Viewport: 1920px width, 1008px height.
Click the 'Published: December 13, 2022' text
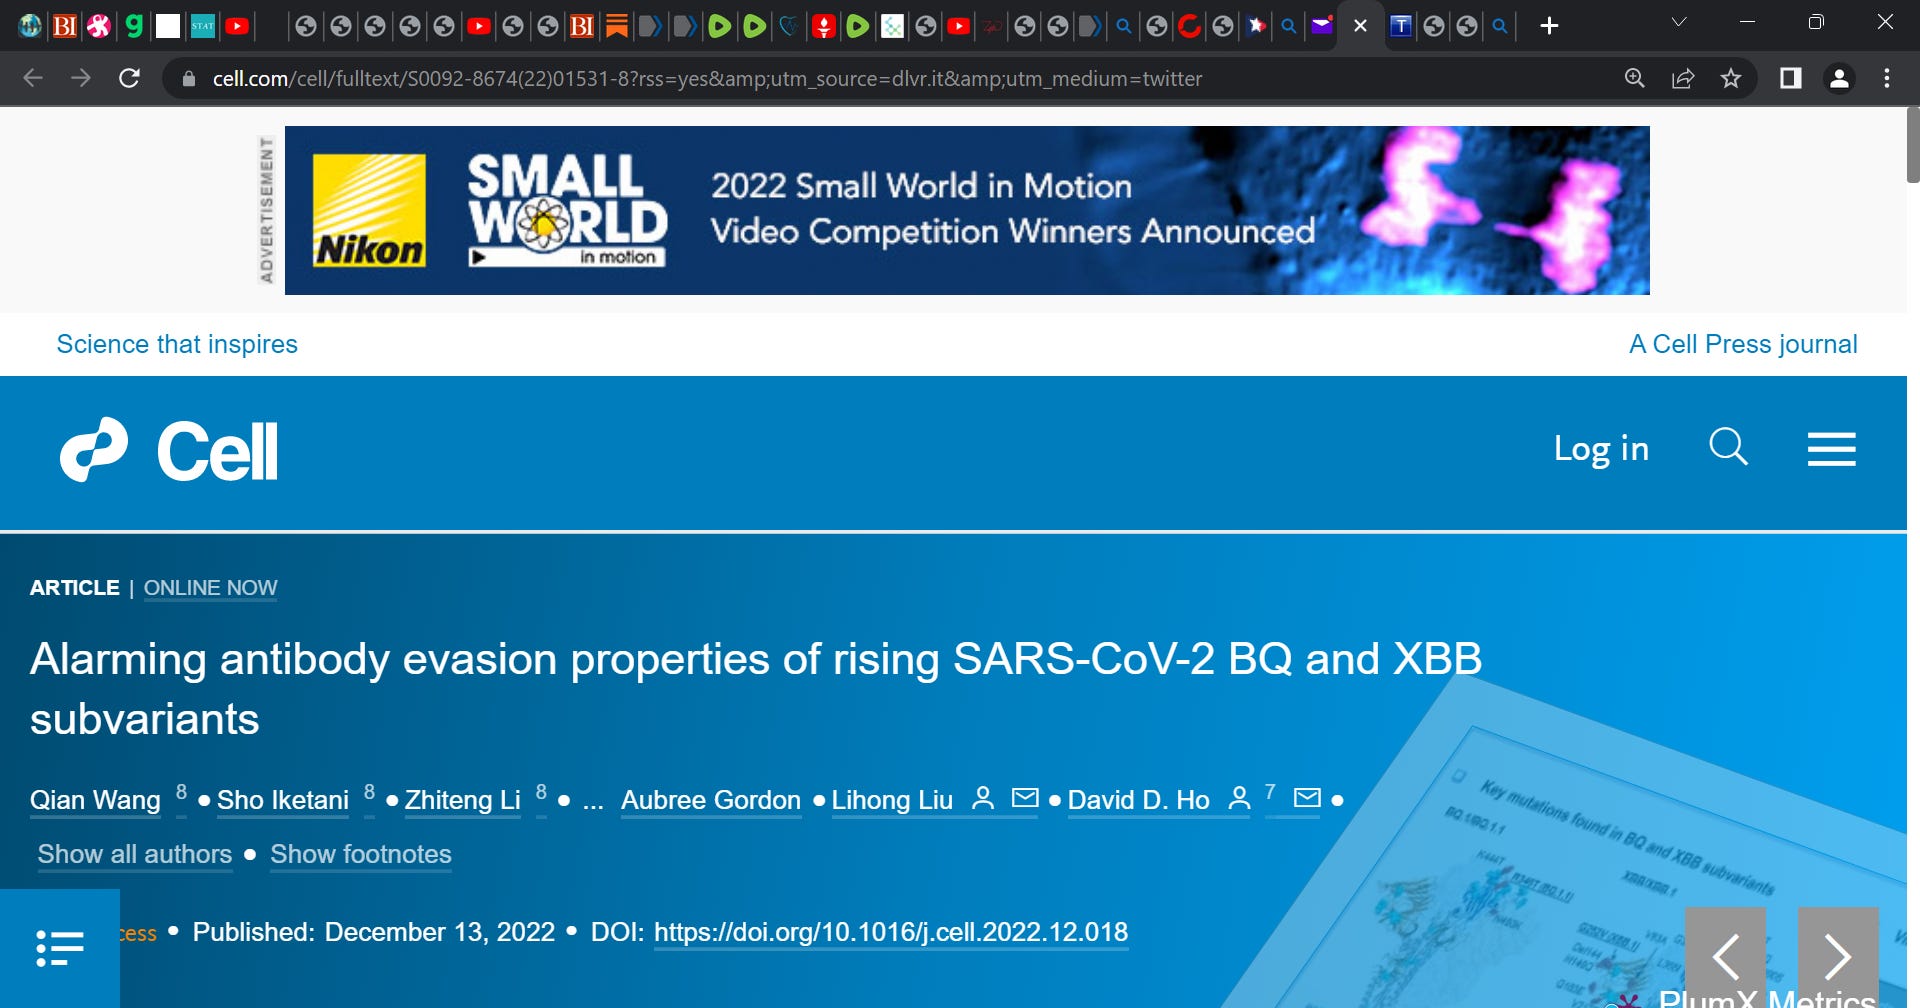[x=373, y=932]
